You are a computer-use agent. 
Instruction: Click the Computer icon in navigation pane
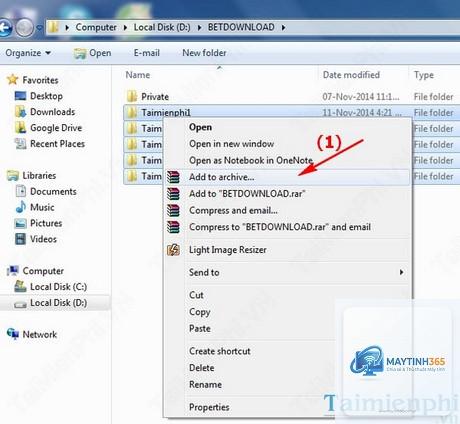(13, 271)
